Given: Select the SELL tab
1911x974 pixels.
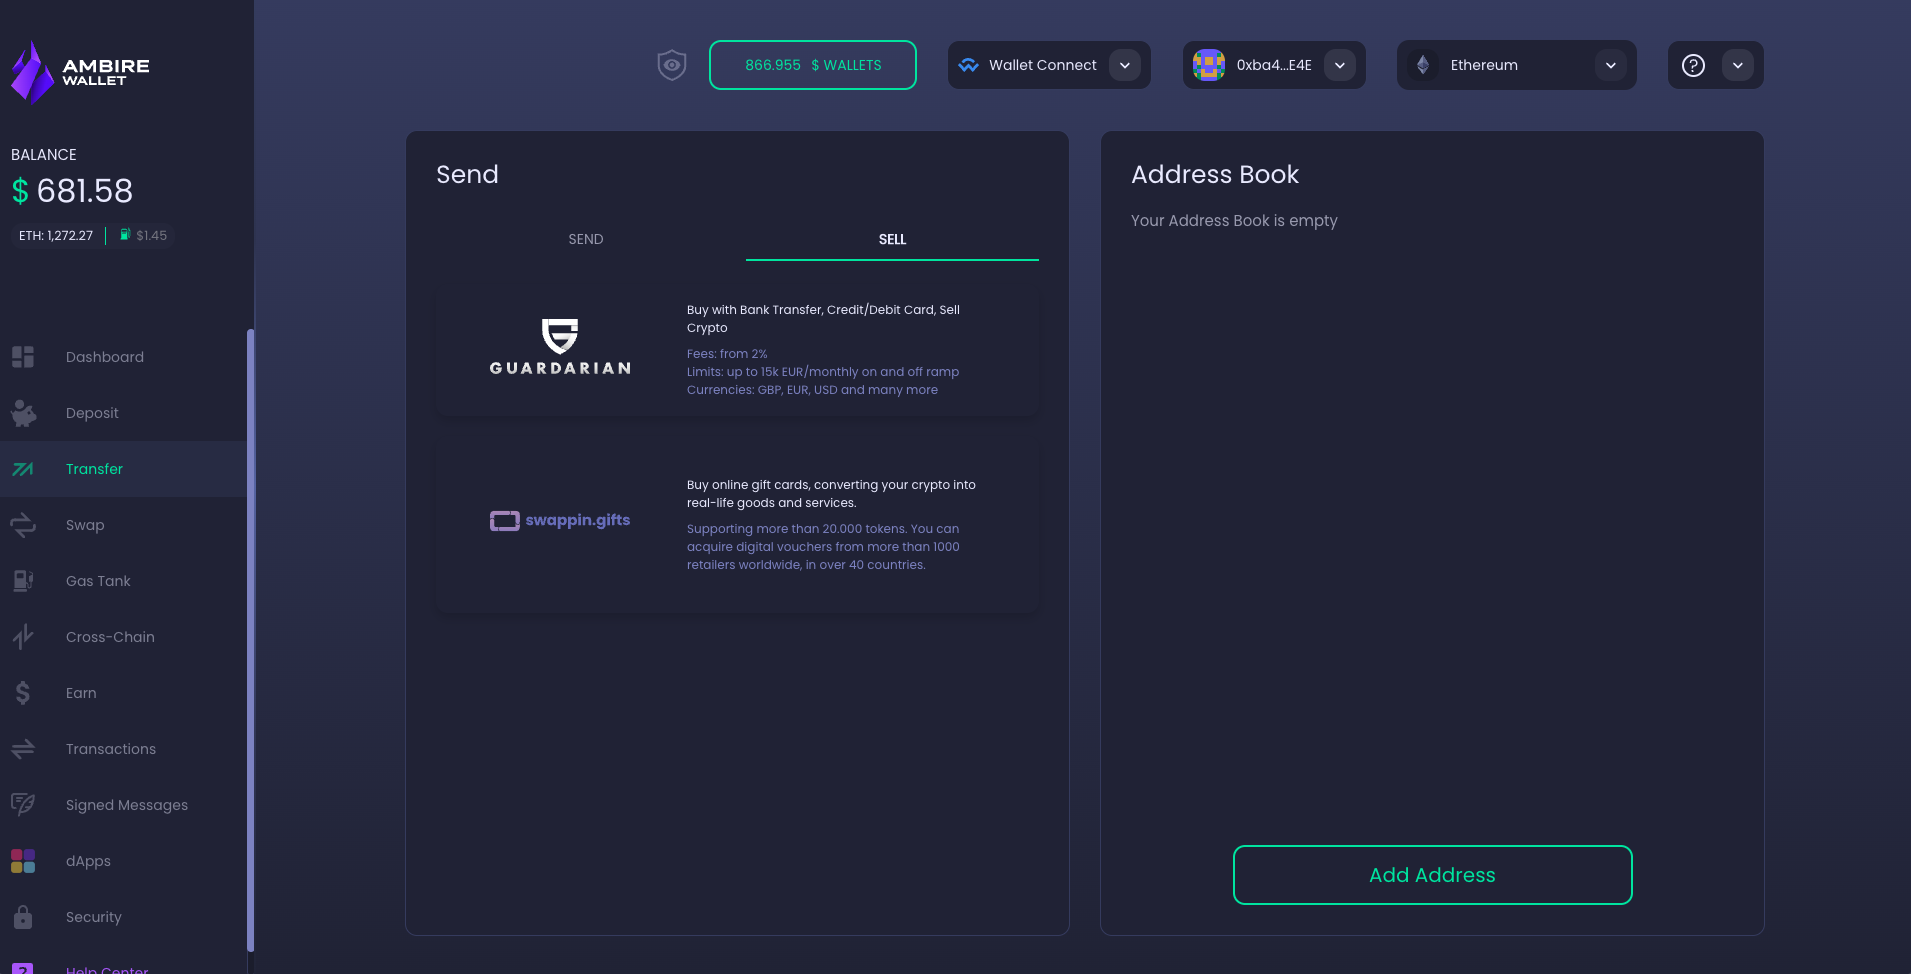Looking at the screenshot, I should (892, 239).
